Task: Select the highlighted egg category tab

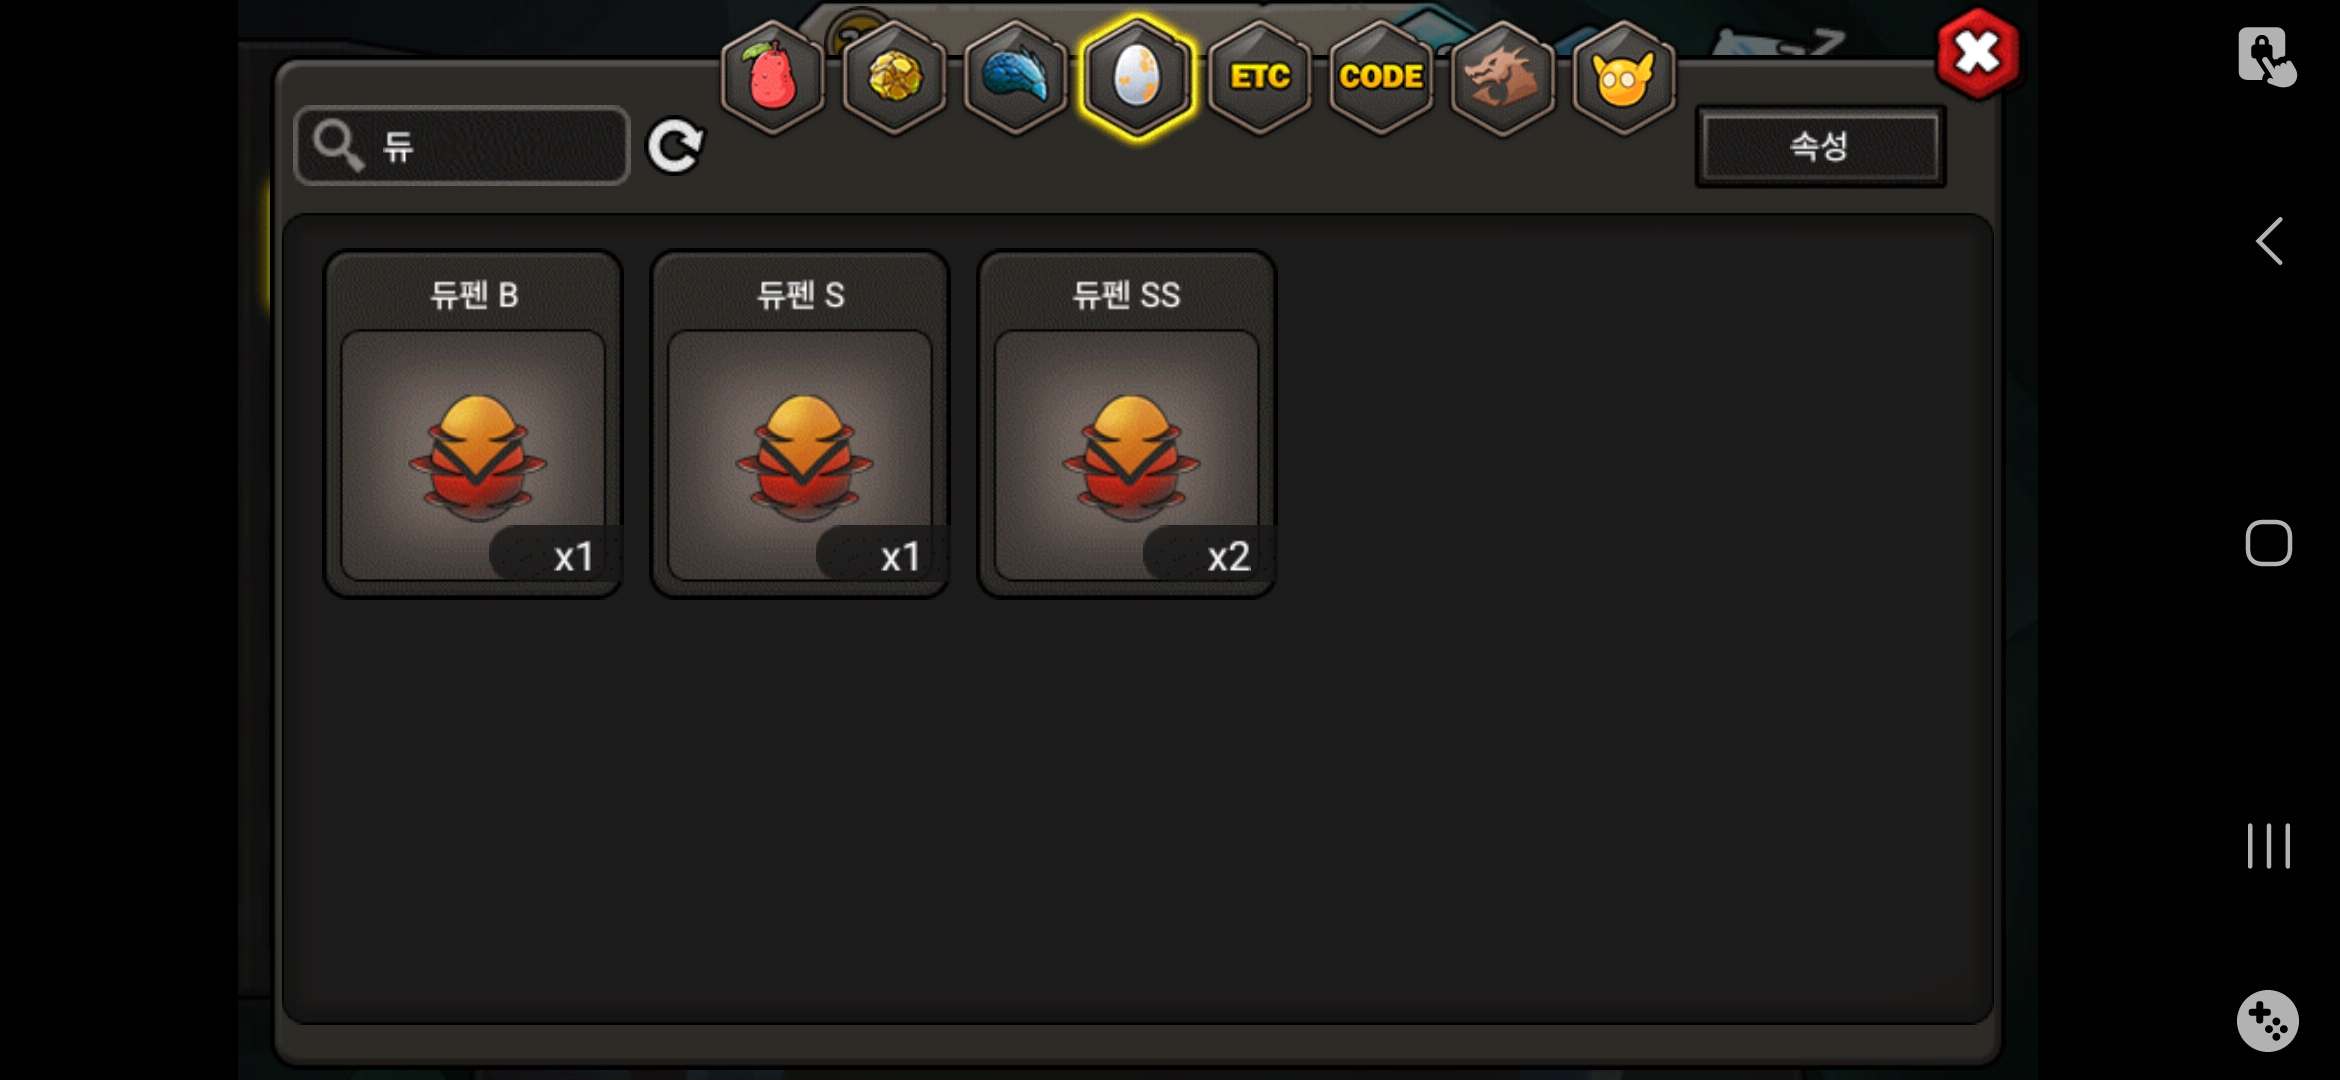Action: (x=1137, y=77)
